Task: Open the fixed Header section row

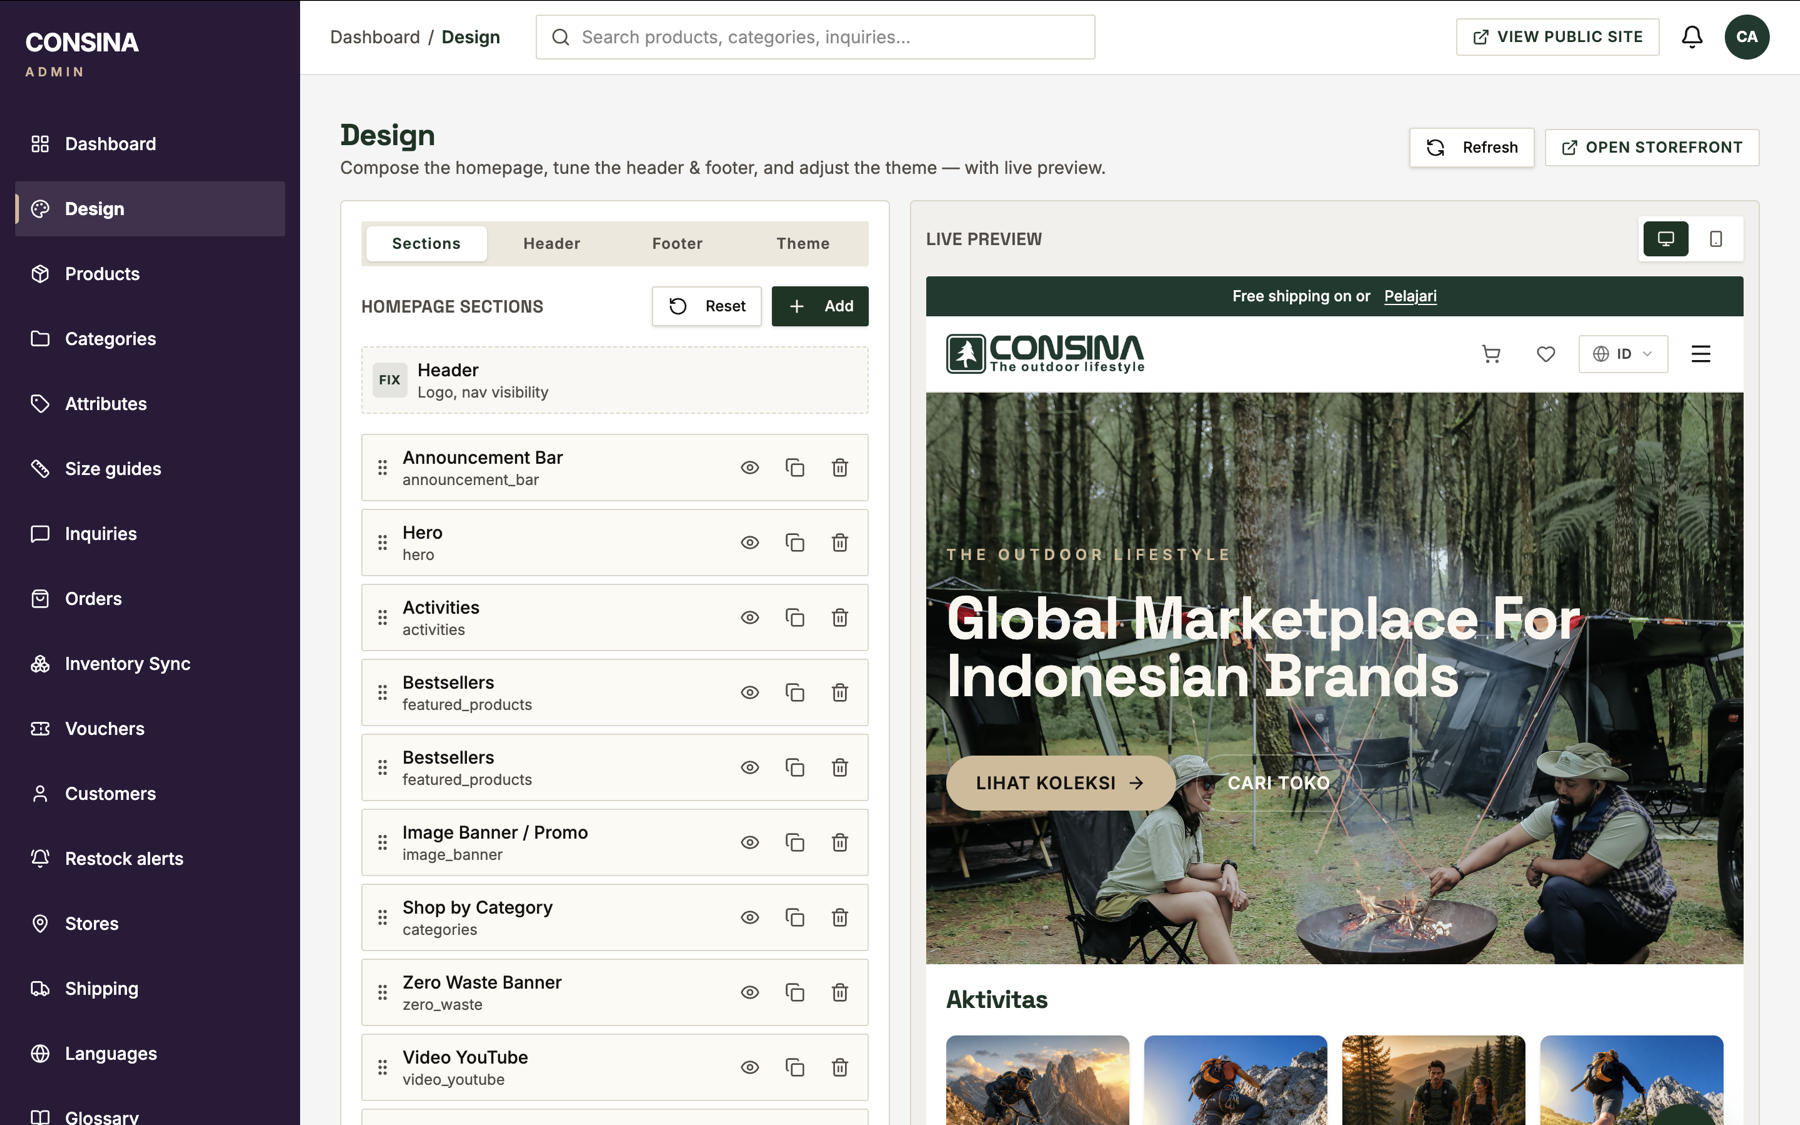Action: pos(615,380)
